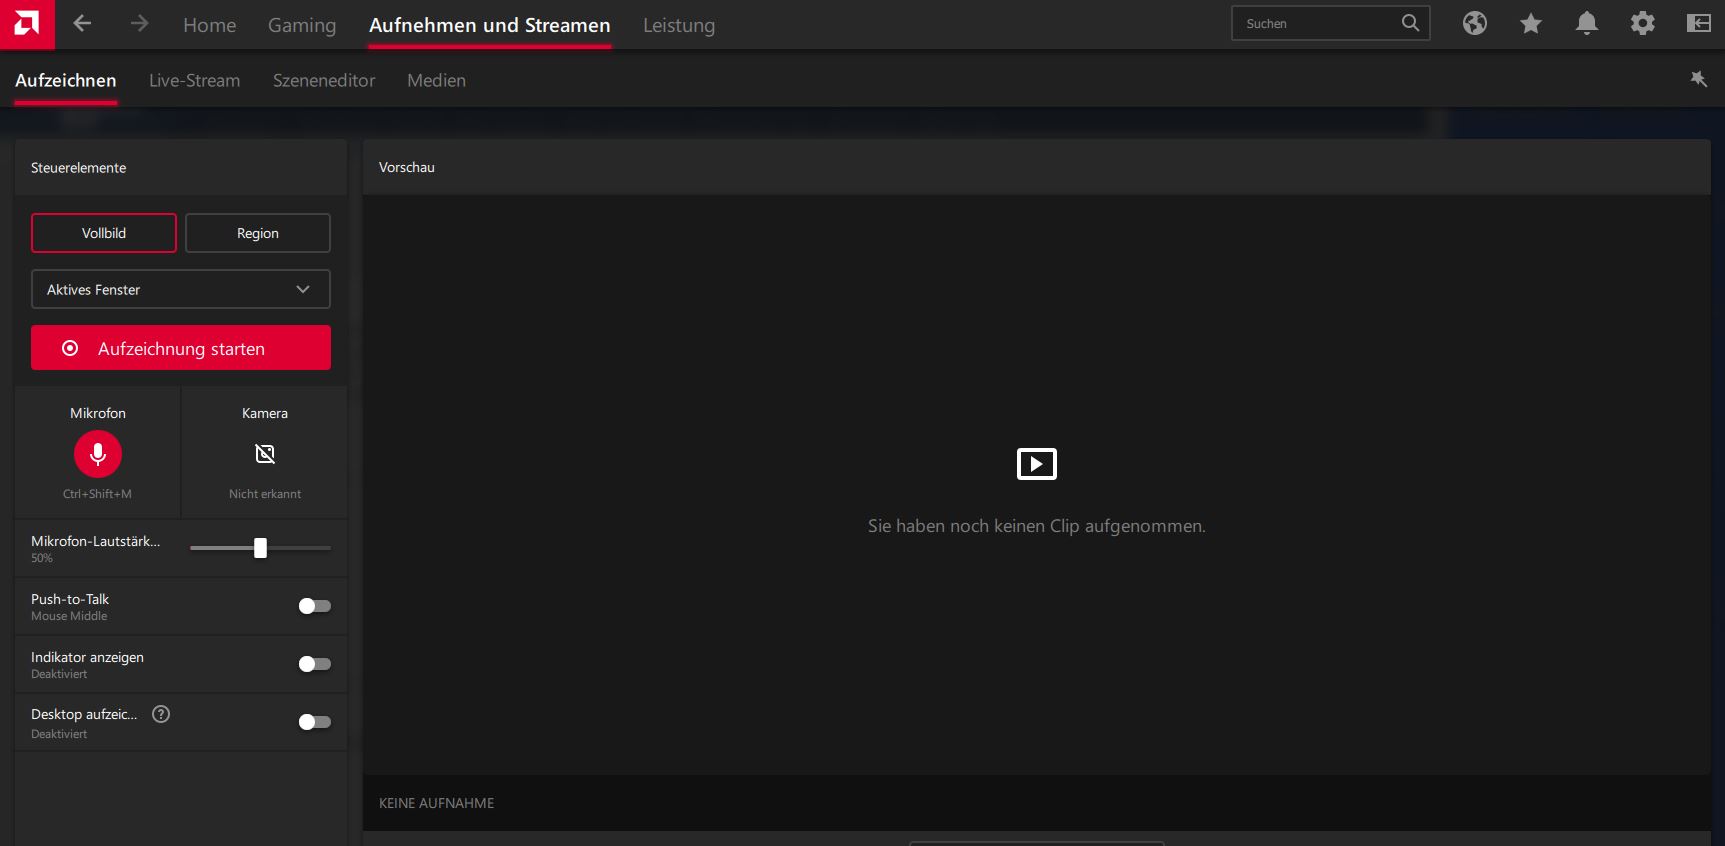Open the web browser globe icon
Image resolution: width=1725 pixels, height=846 pixels.
point(1475,23)
